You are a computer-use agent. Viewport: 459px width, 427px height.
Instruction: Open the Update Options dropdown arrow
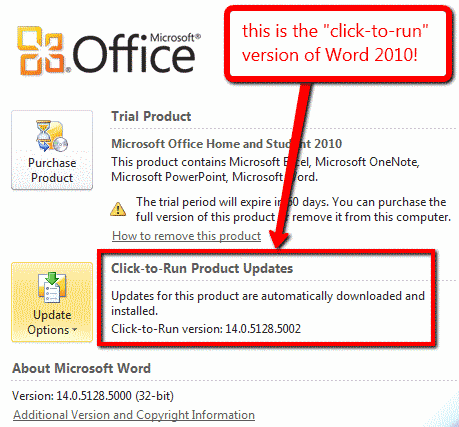click(x=74, y=330)
